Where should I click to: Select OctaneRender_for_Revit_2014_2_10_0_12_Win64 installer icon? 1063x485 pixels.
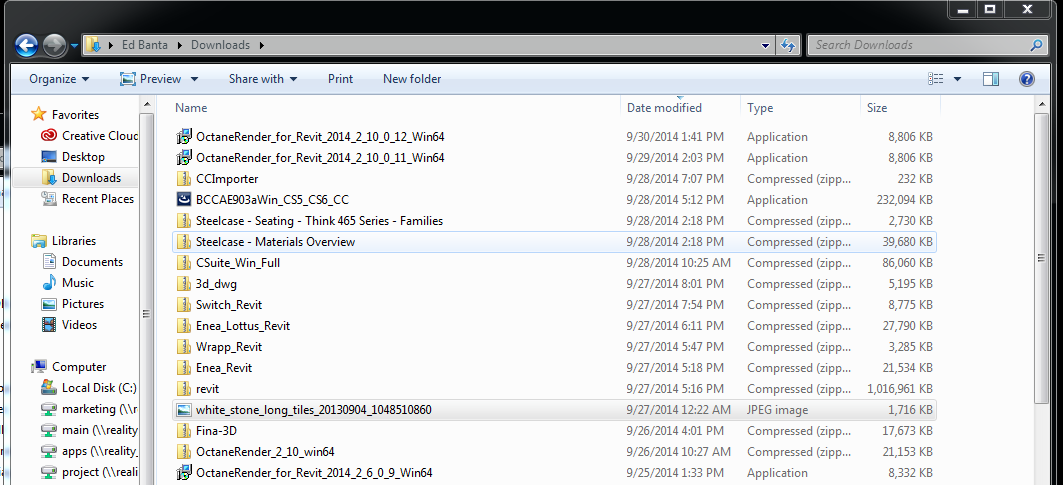pos(184,136)
